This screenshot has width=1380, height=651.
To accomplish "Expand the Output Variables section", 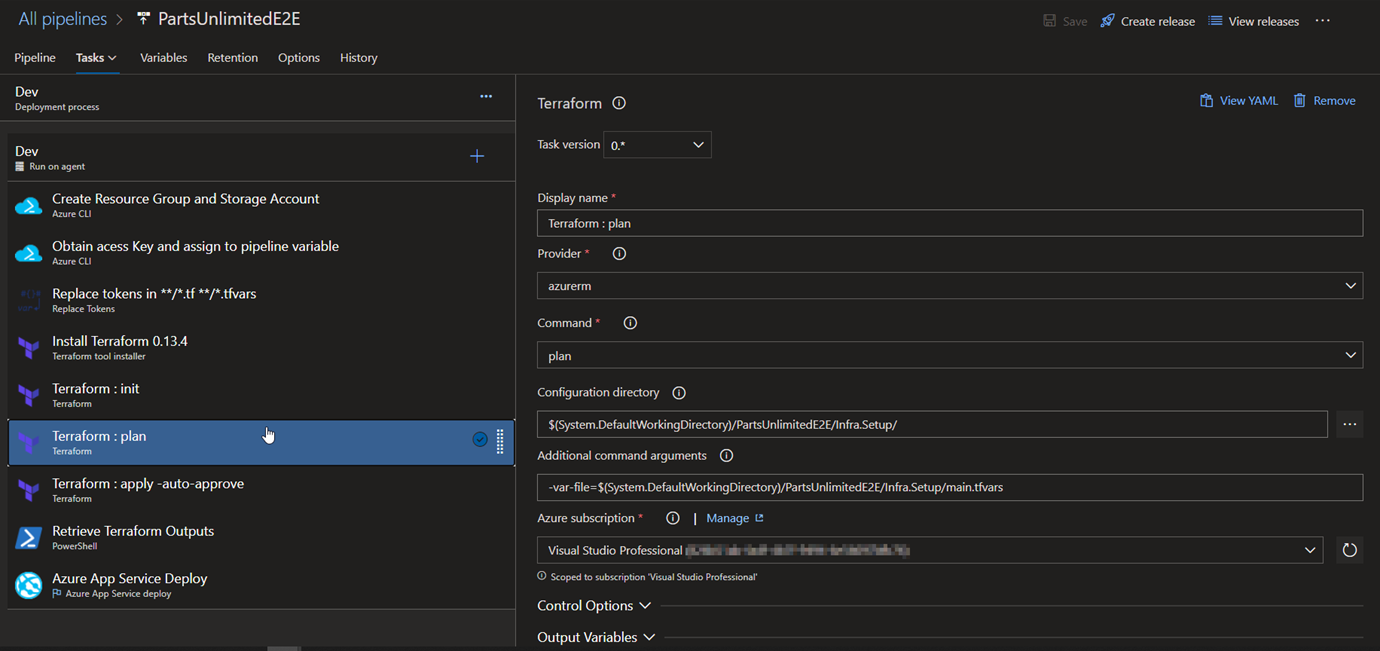I will pos(596,637).
